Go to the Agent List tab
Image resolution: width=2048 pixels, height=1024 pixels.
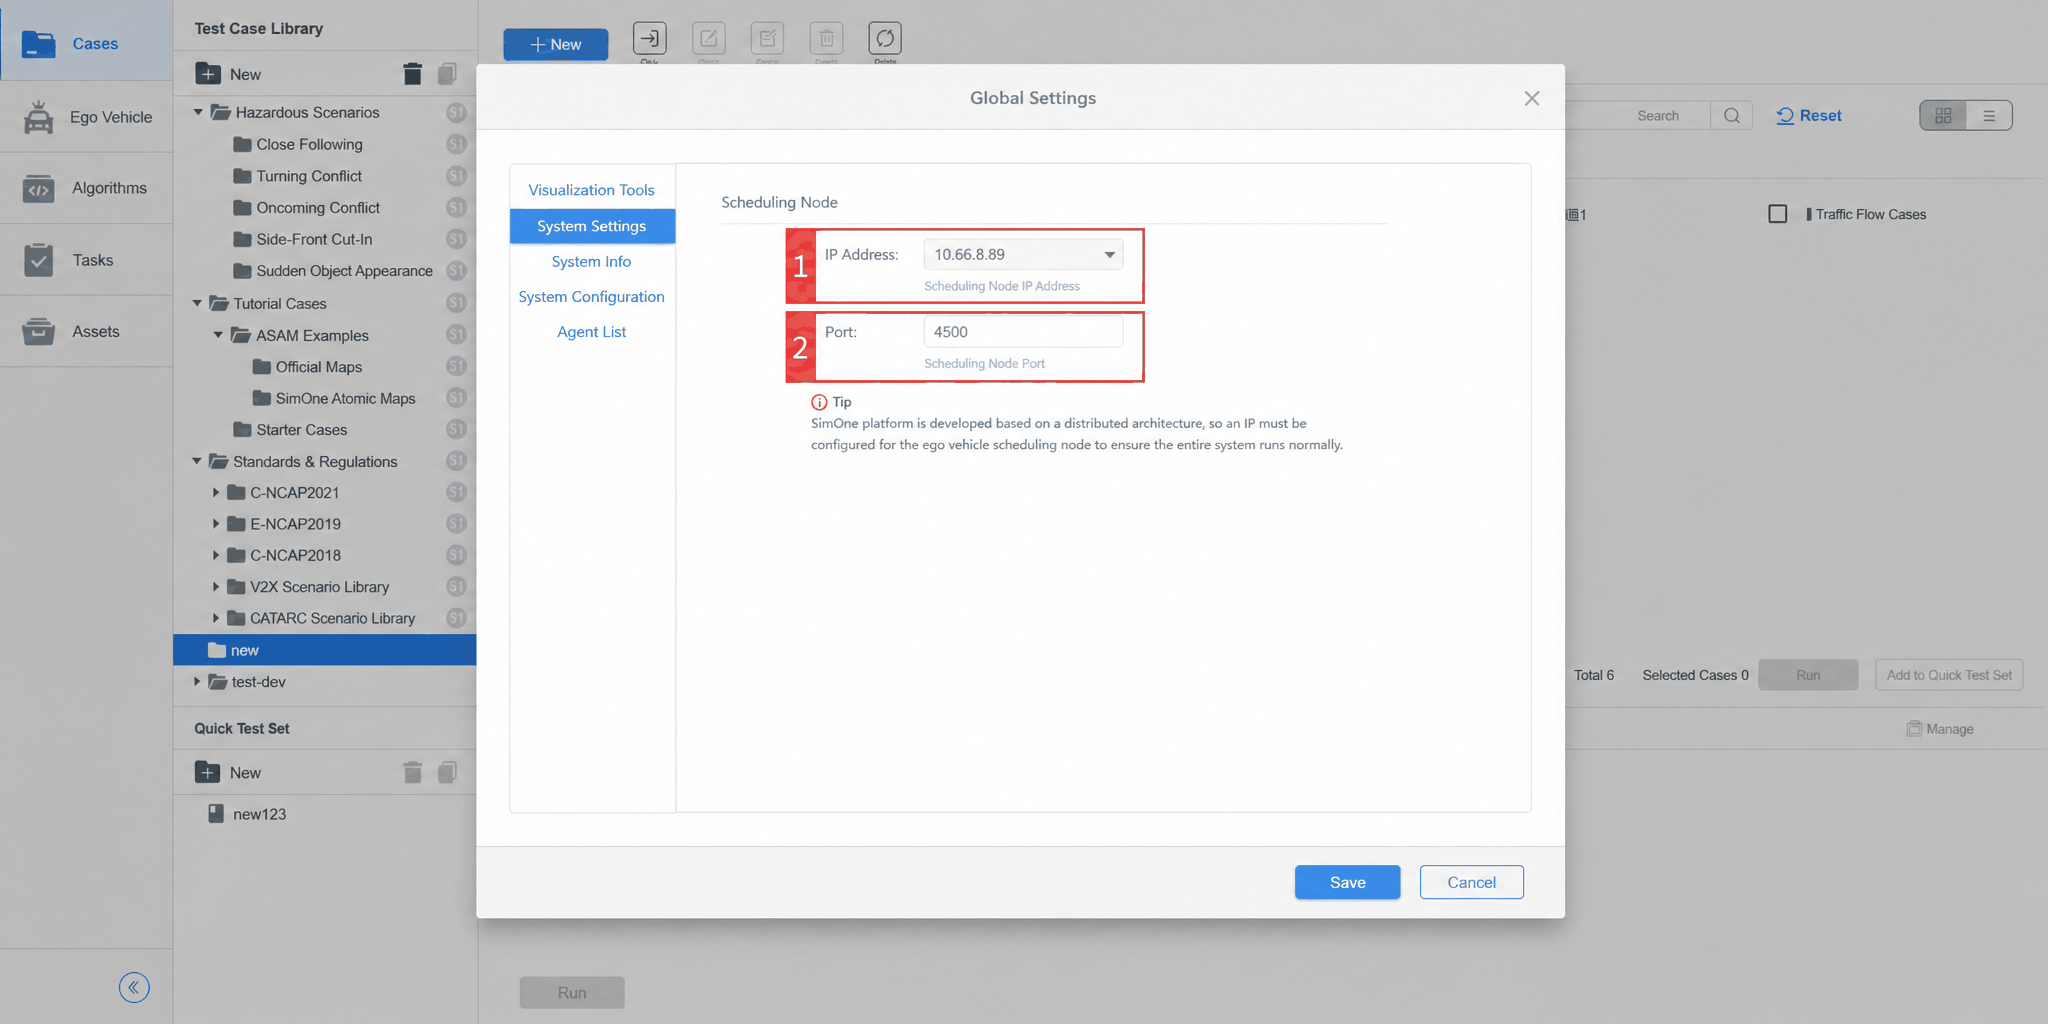pyautogui.click(x=592, y=332)
